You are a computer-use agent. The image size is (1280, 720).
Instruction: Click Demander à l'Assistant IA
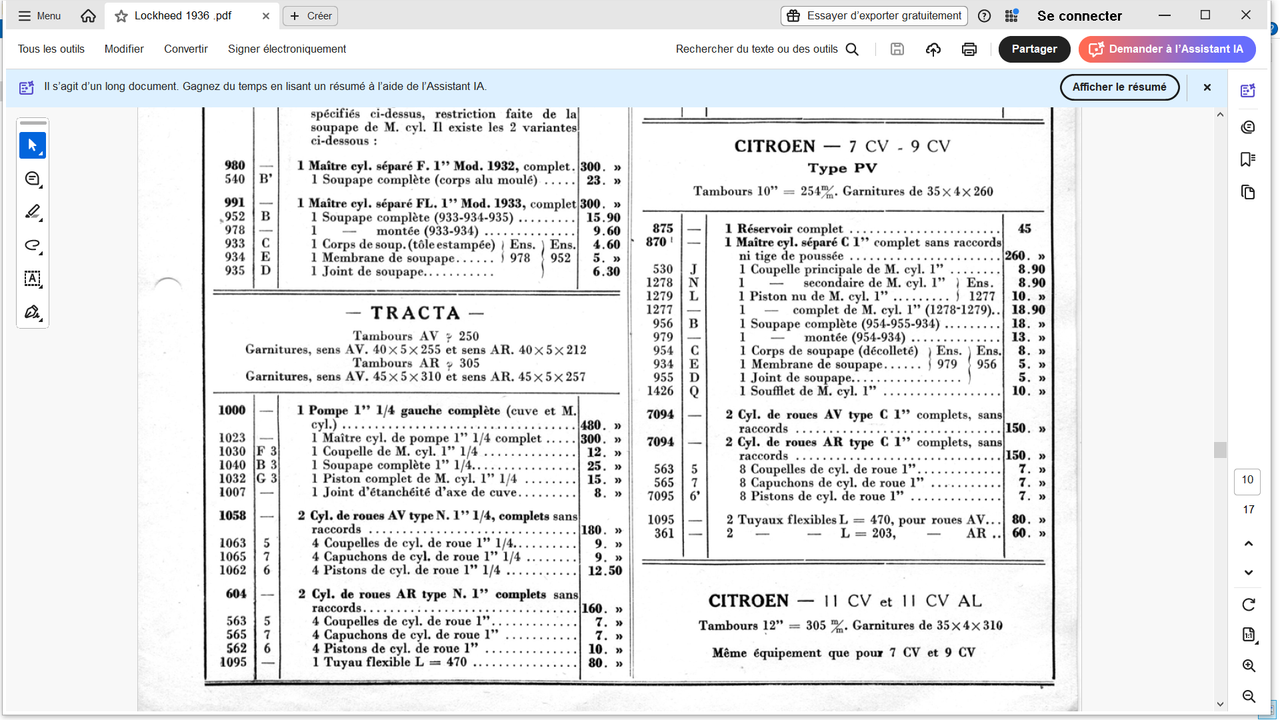[1167, 49]
